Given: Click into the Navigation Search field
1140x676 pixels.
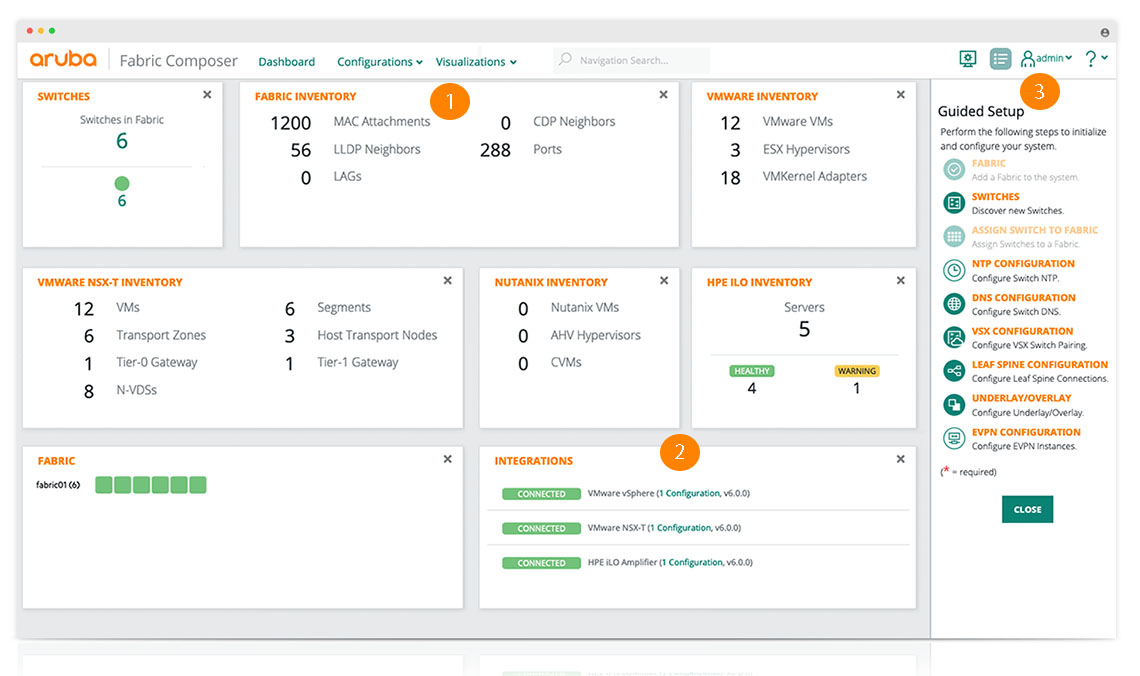Looking at the screenshot, I should pos(631,60).
